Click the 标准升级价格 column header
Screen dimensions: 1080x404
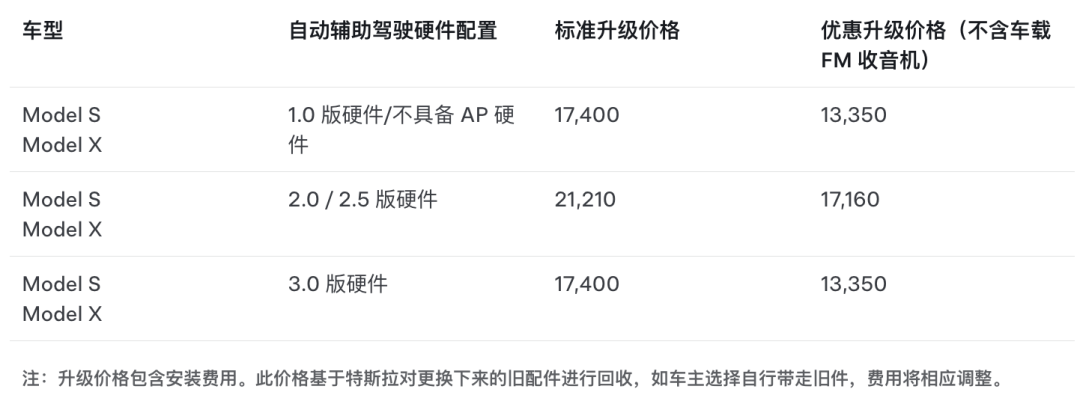click(x=617, y=31)
